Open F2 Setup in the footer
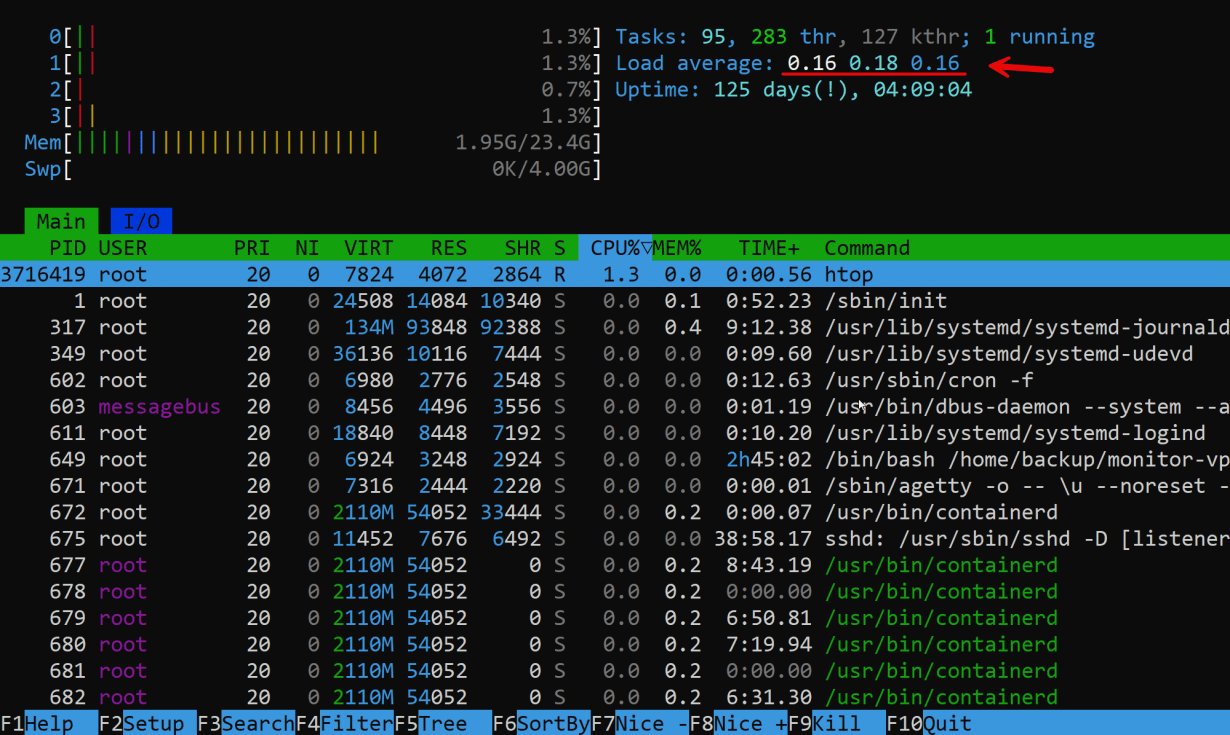The width and height of the screenshot is (1230, 735). pos(147,723)
